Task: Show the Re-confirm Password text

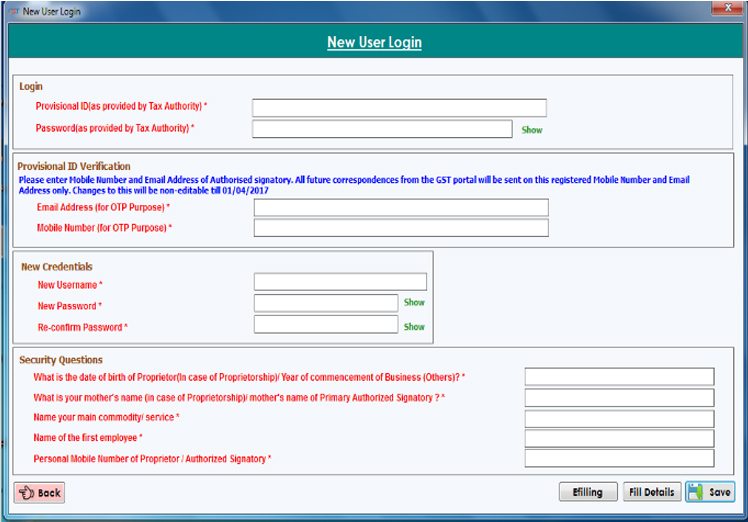Action: click(x=414, y=326)
